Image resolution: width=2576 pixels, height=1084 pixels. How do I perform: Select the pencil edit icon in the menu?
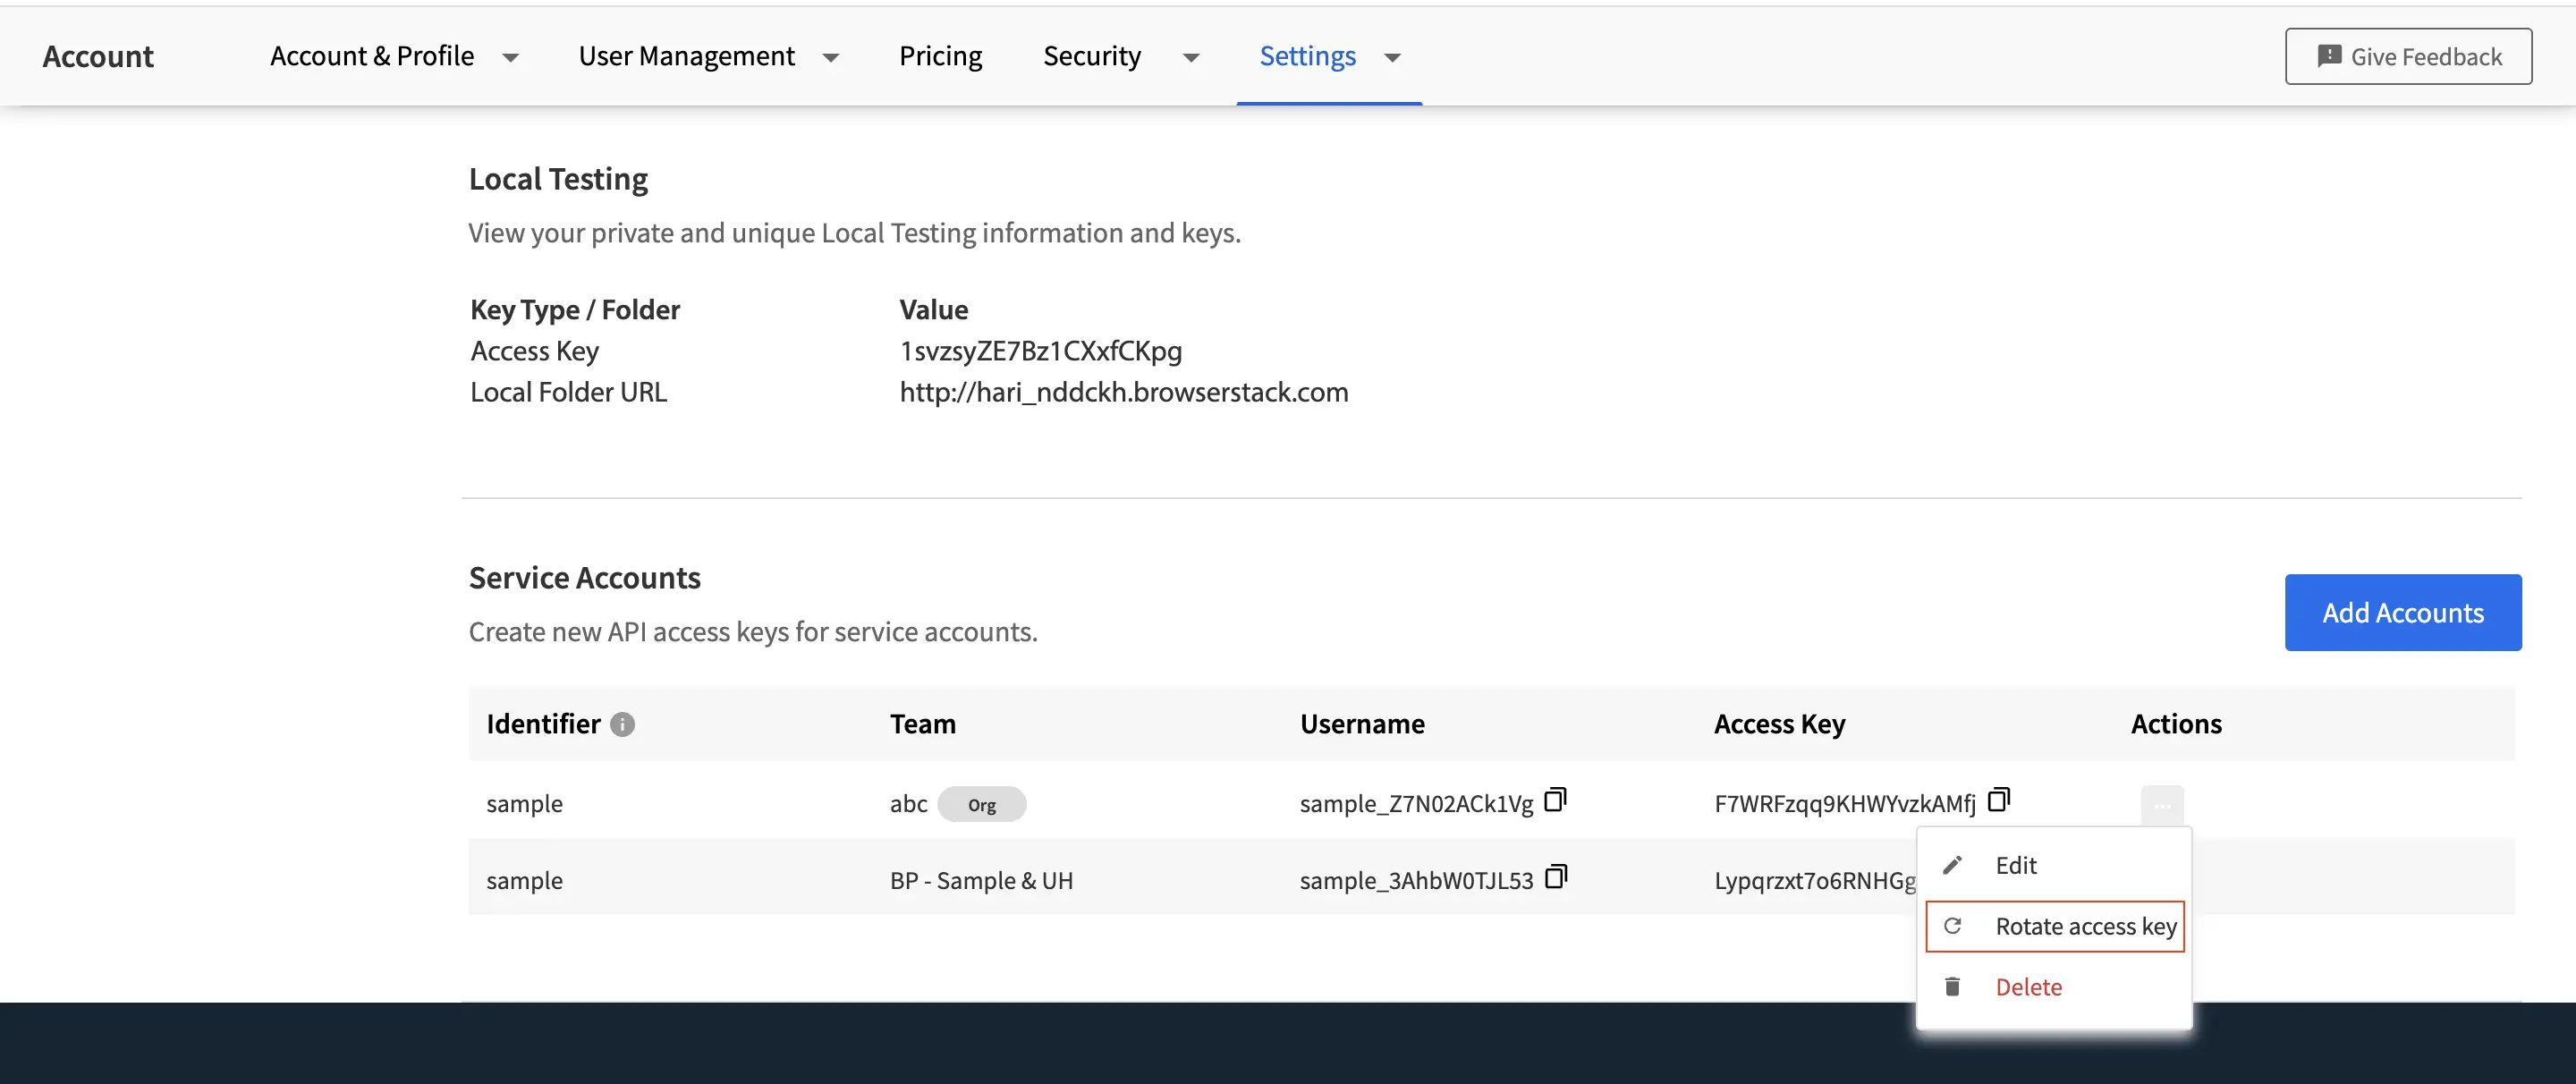pos(1951,864)
